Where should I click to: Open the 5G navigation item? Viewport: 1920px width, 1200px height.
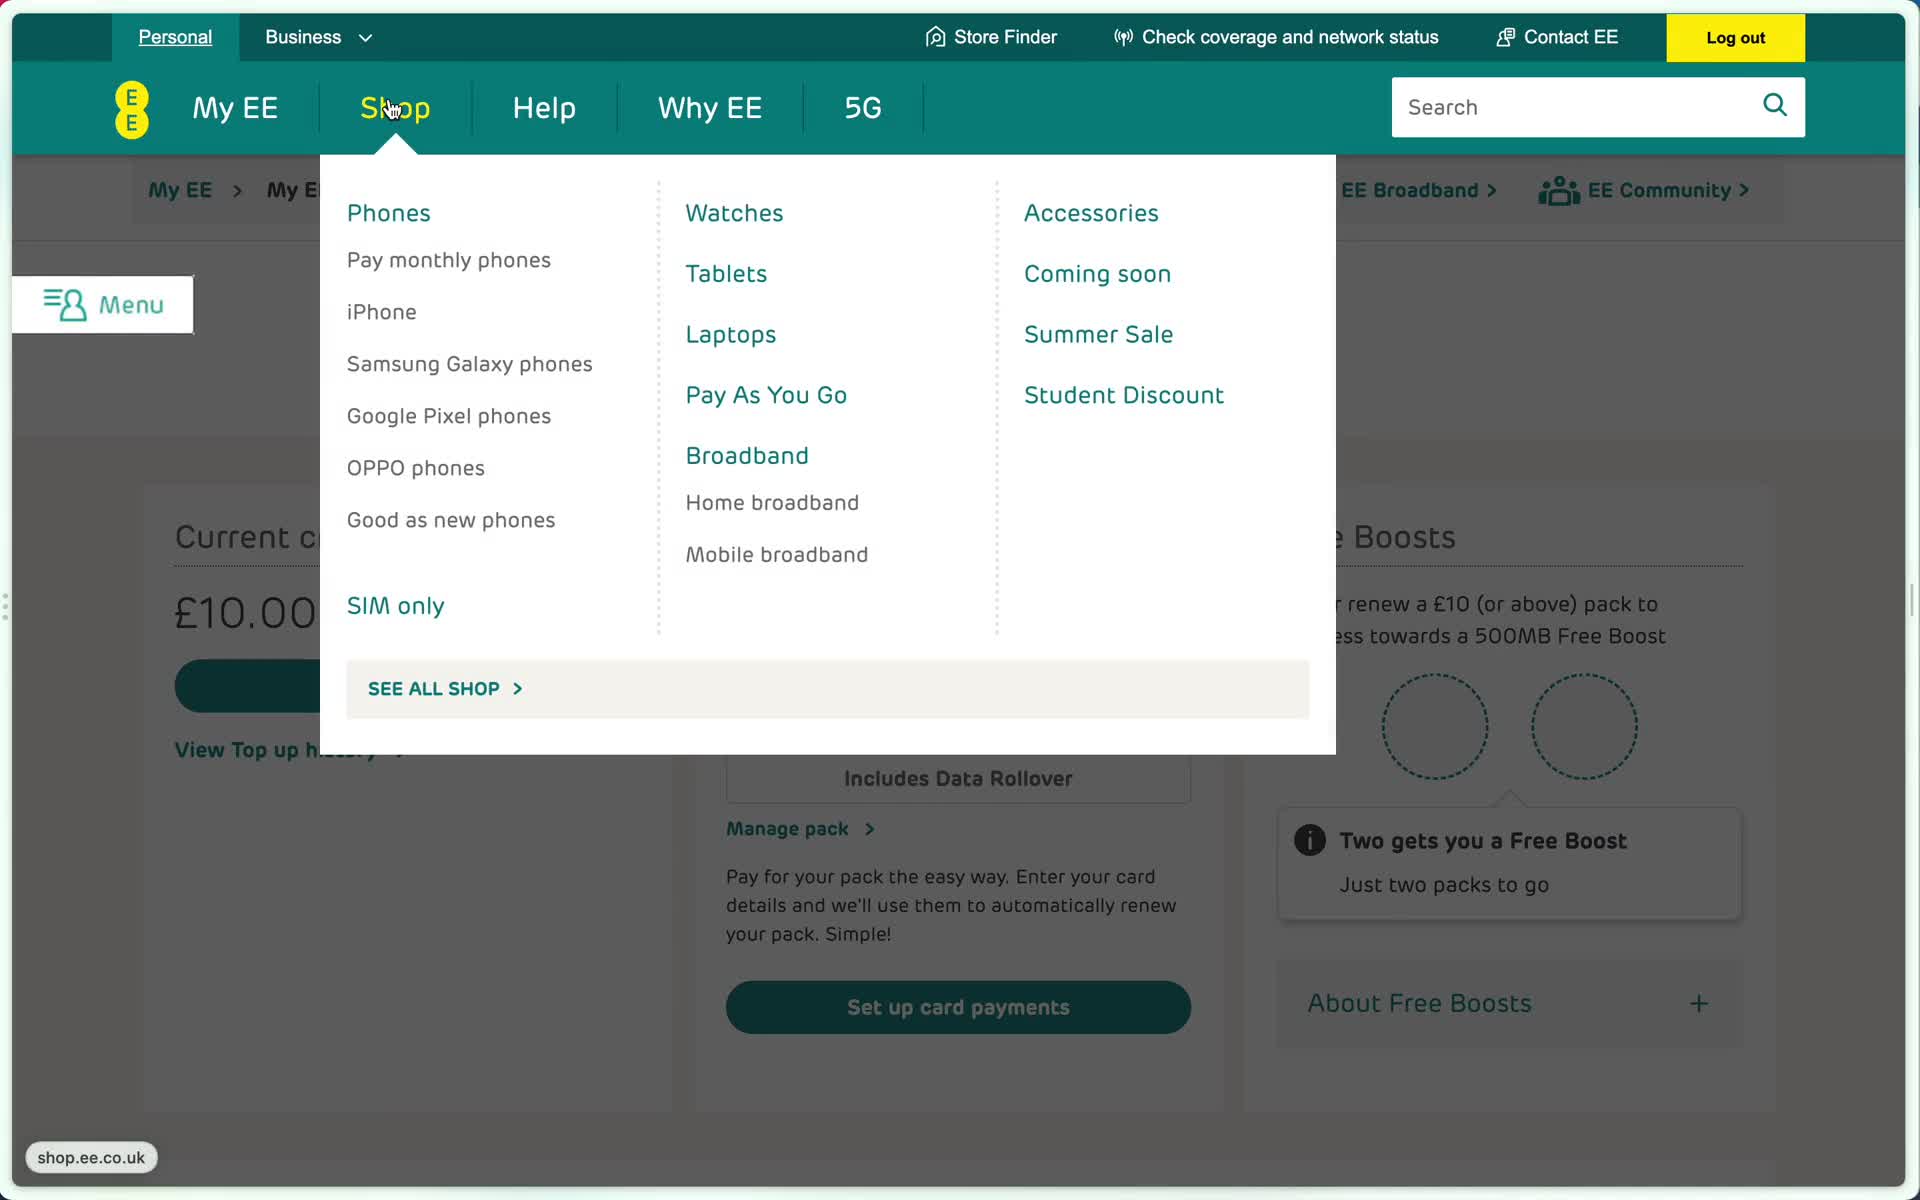pyautogui.click(x=862, y=108)
